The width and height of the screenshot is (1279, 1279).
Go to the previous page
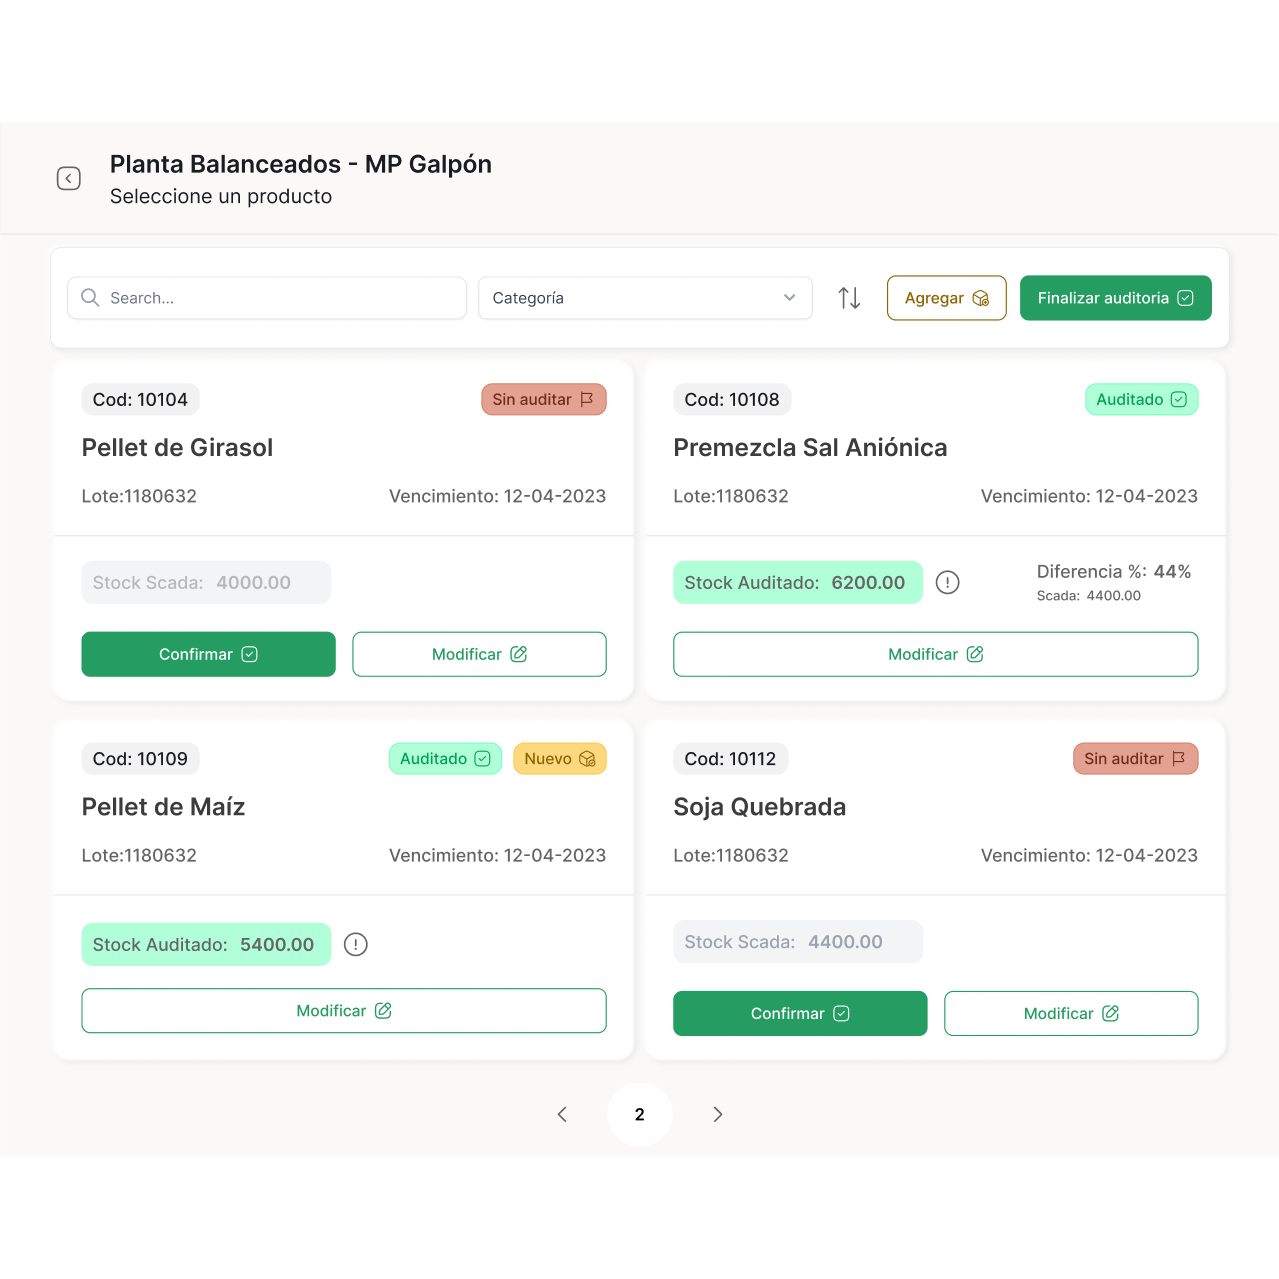point(562,1114)
